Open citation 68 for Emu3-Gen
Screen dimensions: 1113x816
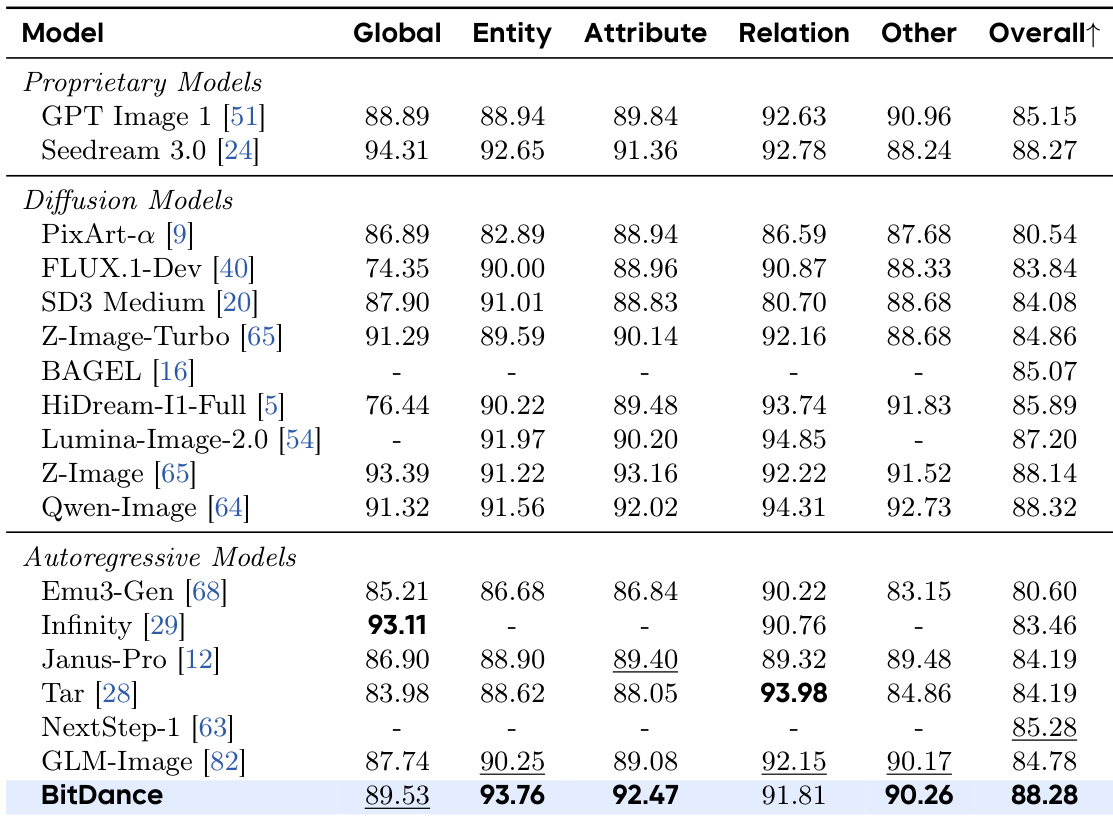click(x=208, y=592)
